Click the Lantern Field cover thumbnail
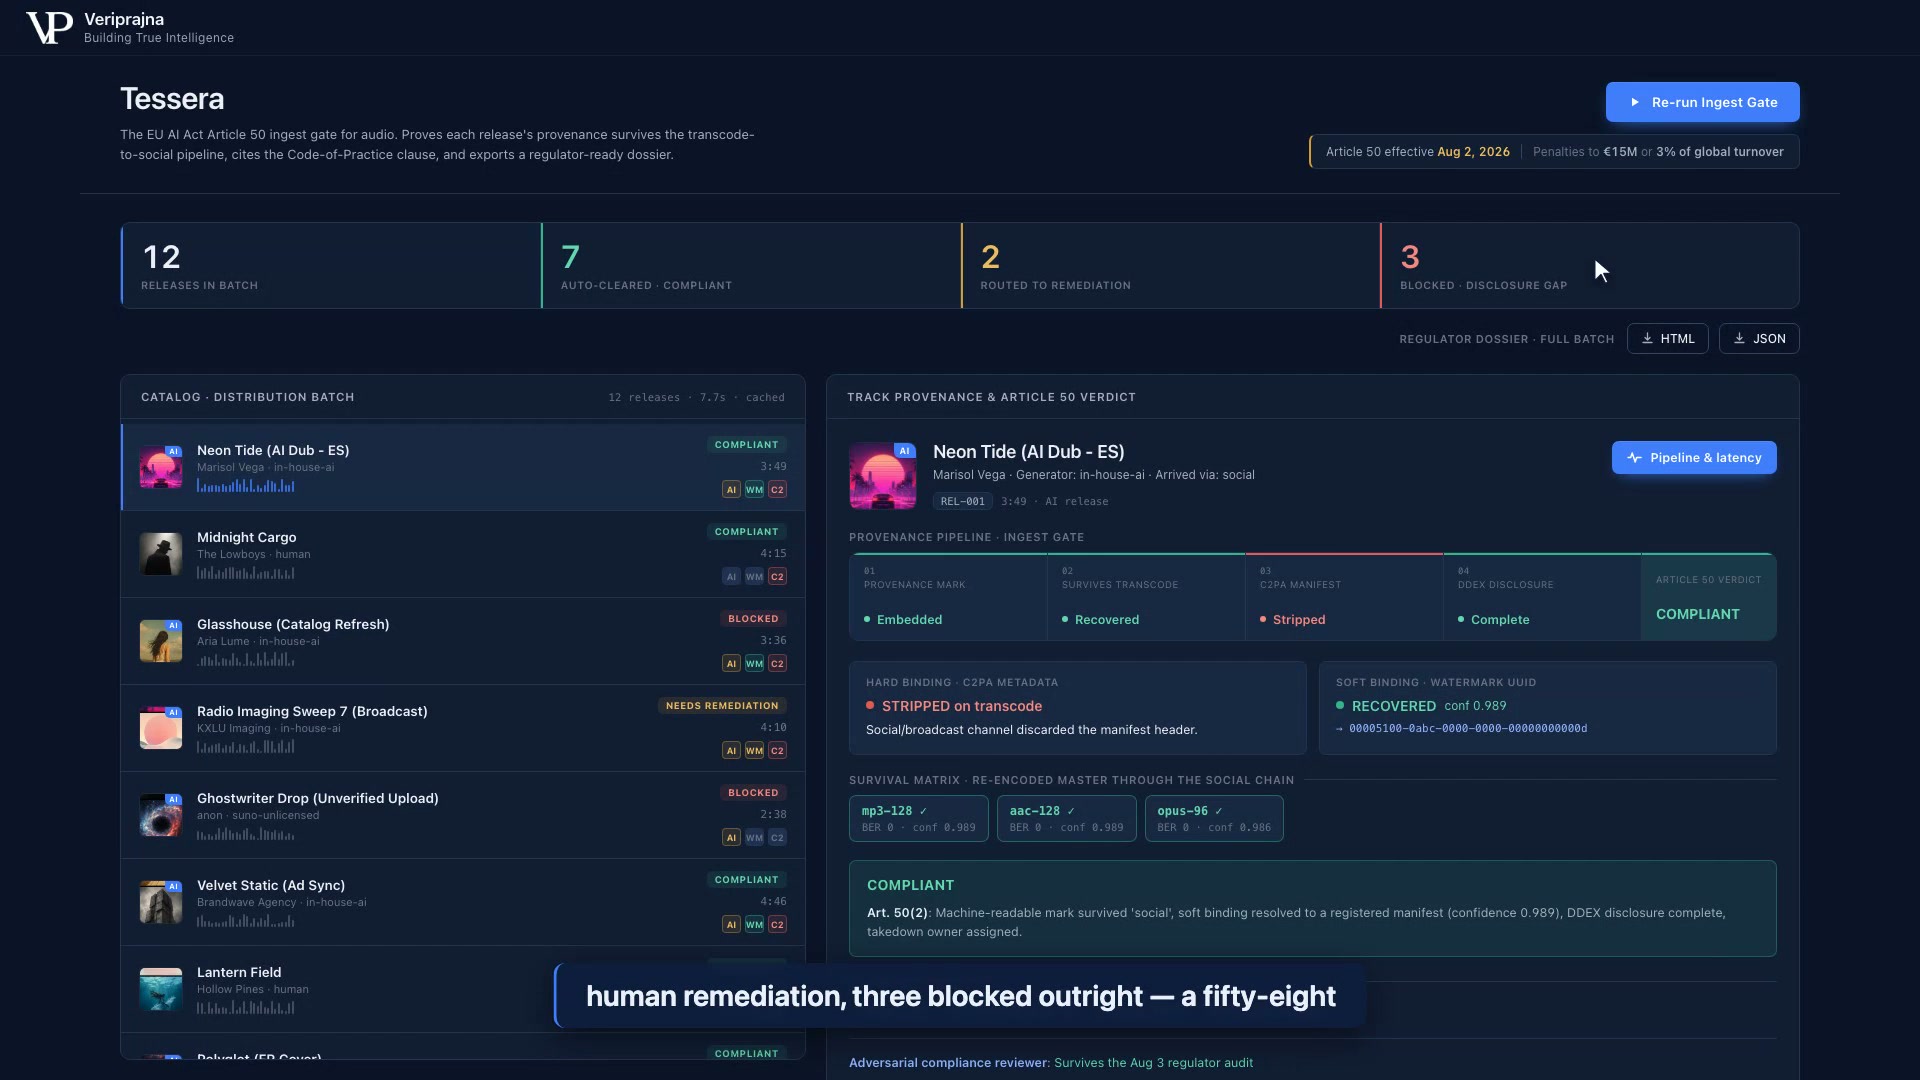Image resolution: width=1920 pixels, height=1080 pixels. tap(161, 989)
